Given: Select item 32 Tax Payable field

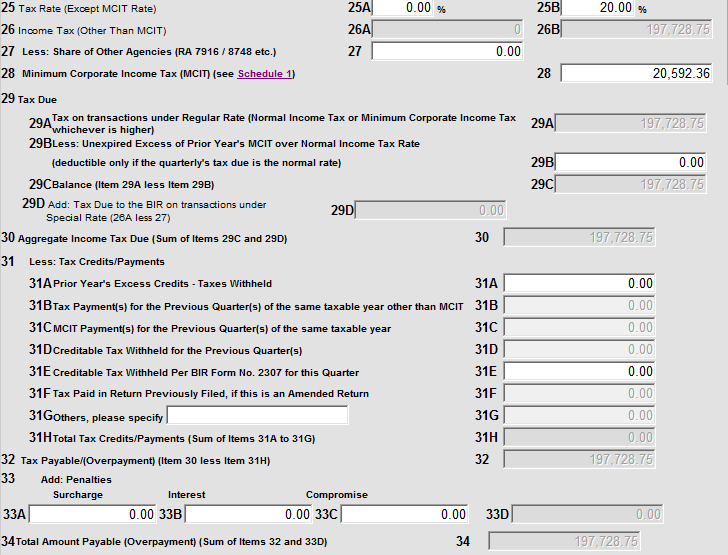Looking at the screenshot, I should pos(579,459).
